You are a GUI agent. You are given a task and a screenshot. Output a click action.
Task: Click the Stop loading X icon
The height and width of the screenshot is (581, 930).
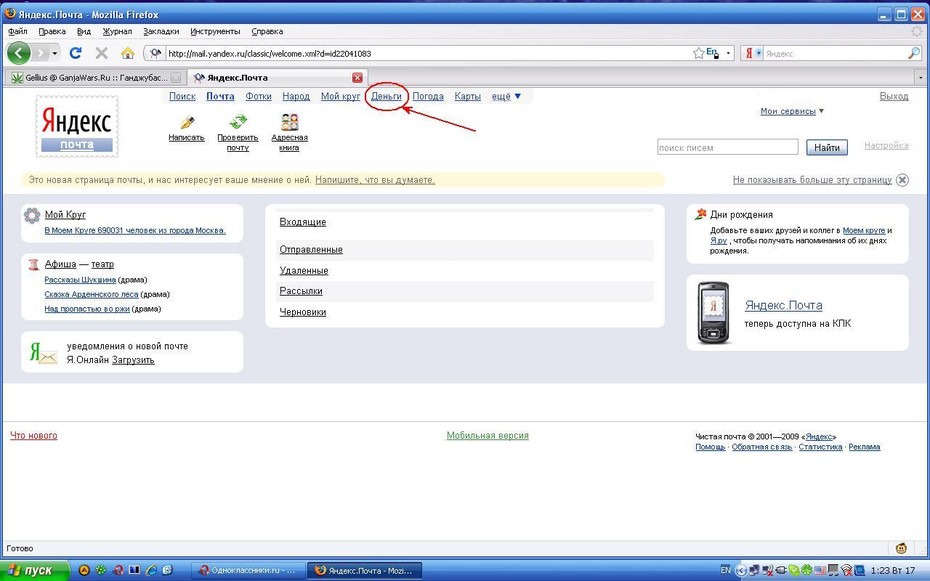pos(101,53)
